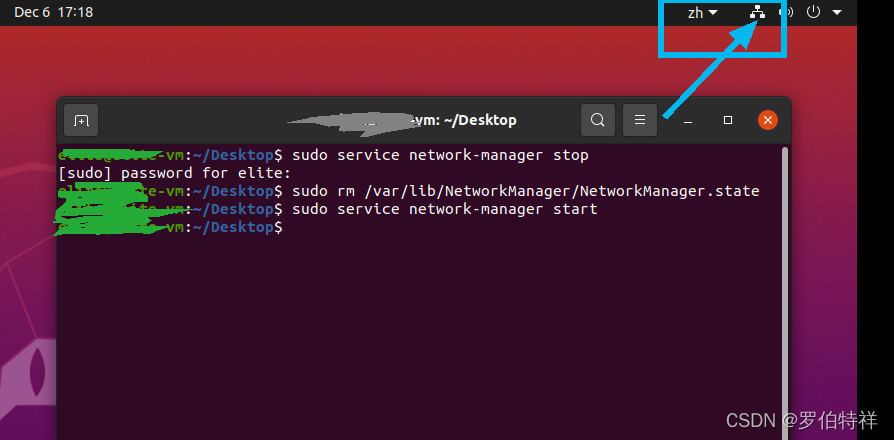Click the sudo password prompt line
894x440 pixels.
(175, 173)
